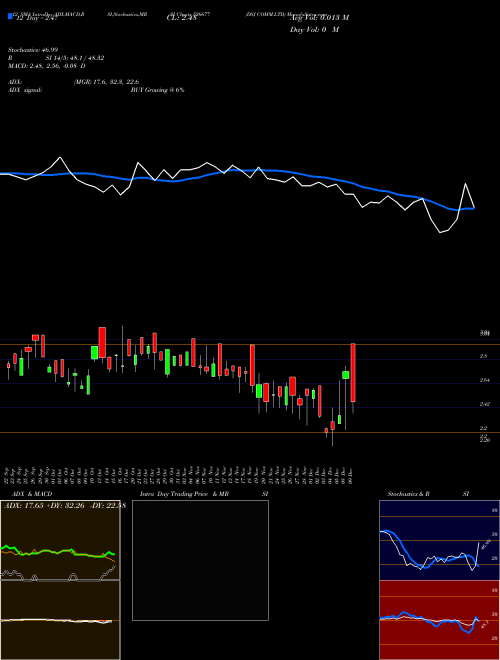Open the MACD chart below the ADX panel

pos(60,620)
